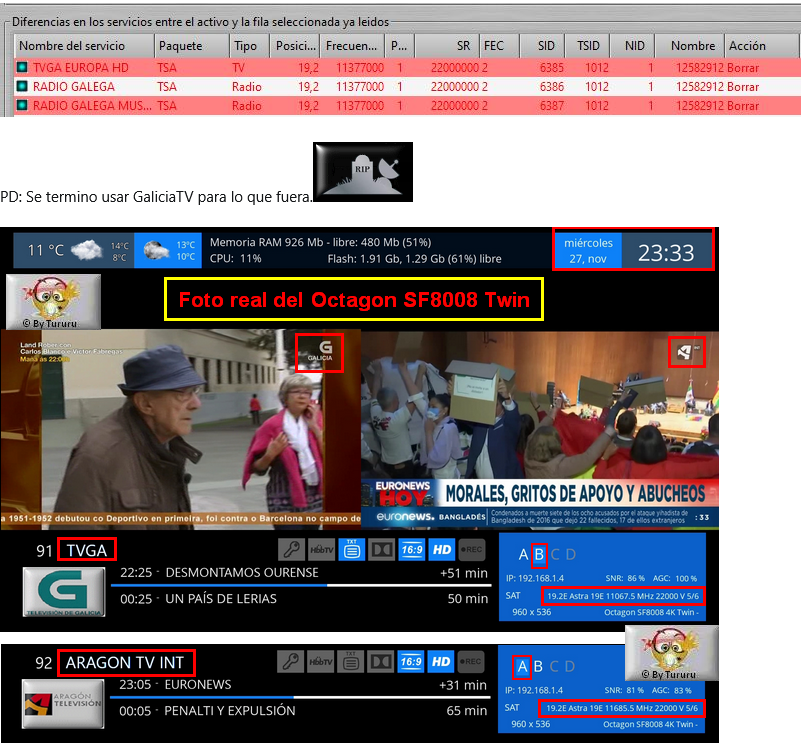Click Borrar in the RADIO GALEGA row

coord(743,87)
